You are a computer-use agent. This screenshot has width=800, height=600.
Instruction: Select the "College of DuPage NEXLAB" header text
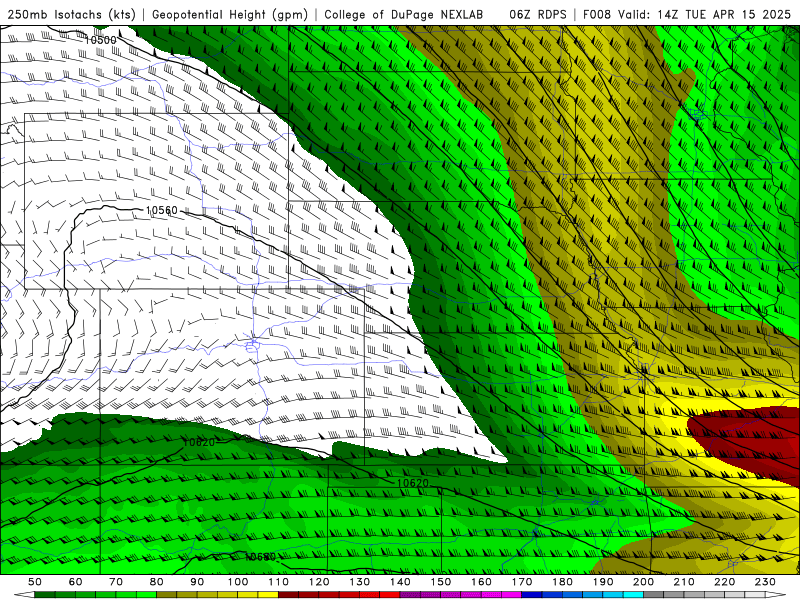(x=404, y=15)
